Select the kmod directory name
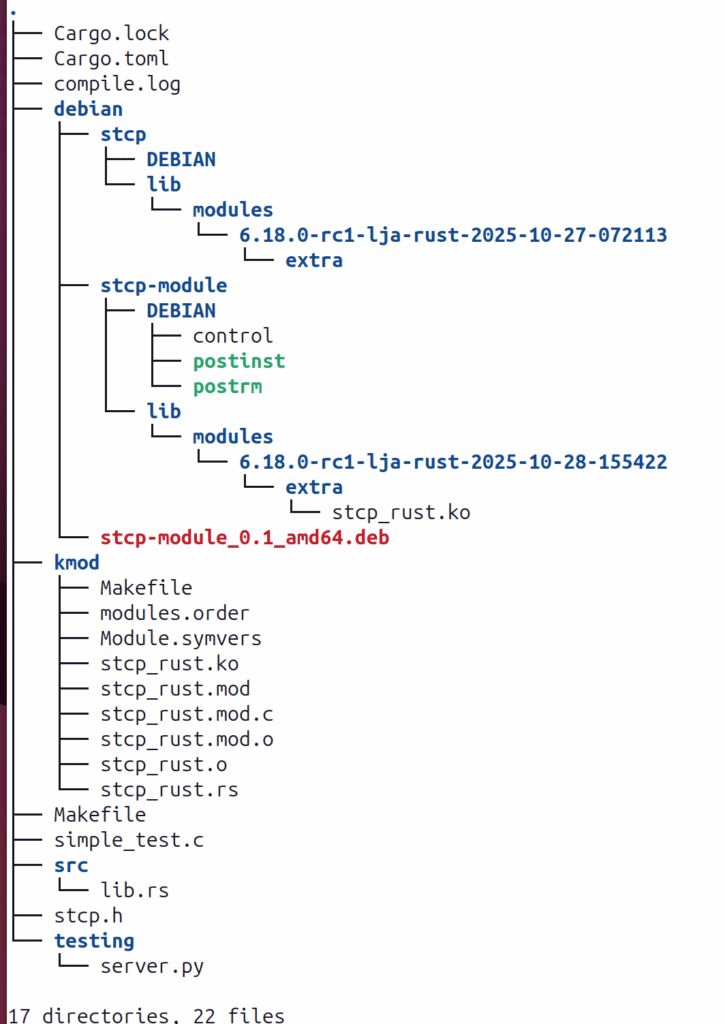 click(76, 563)
